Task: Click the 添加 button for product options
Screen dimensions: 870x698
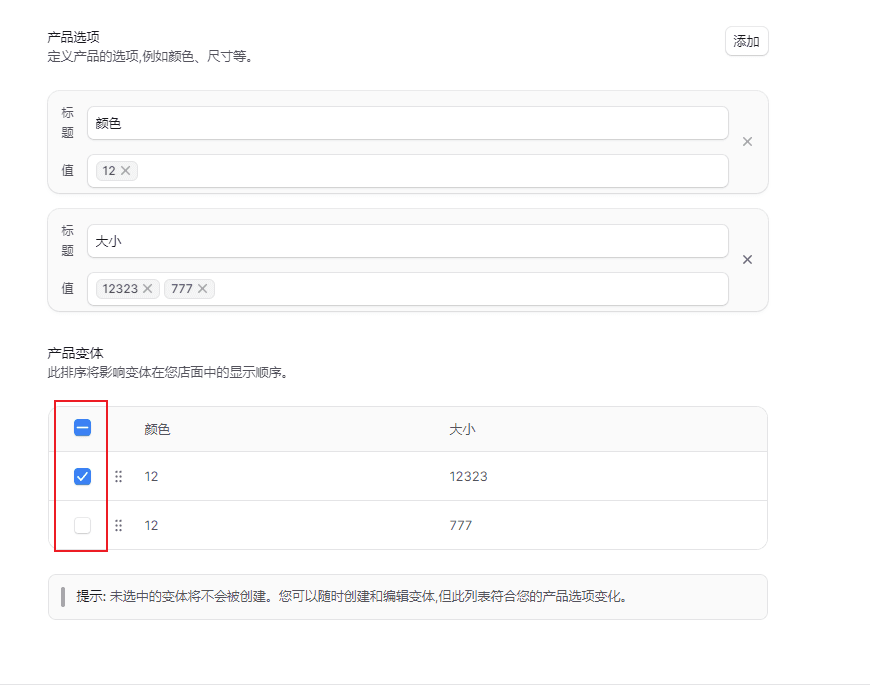Action: pyautogui.click(x=746, y=41)
